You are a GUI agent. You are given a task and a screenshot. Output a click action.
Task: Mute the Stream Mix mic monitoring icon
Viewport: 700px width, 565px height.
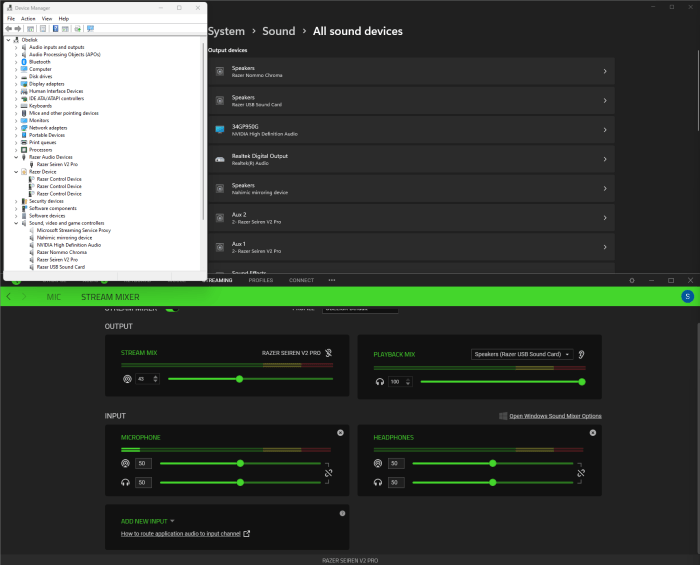coord(329,353)
